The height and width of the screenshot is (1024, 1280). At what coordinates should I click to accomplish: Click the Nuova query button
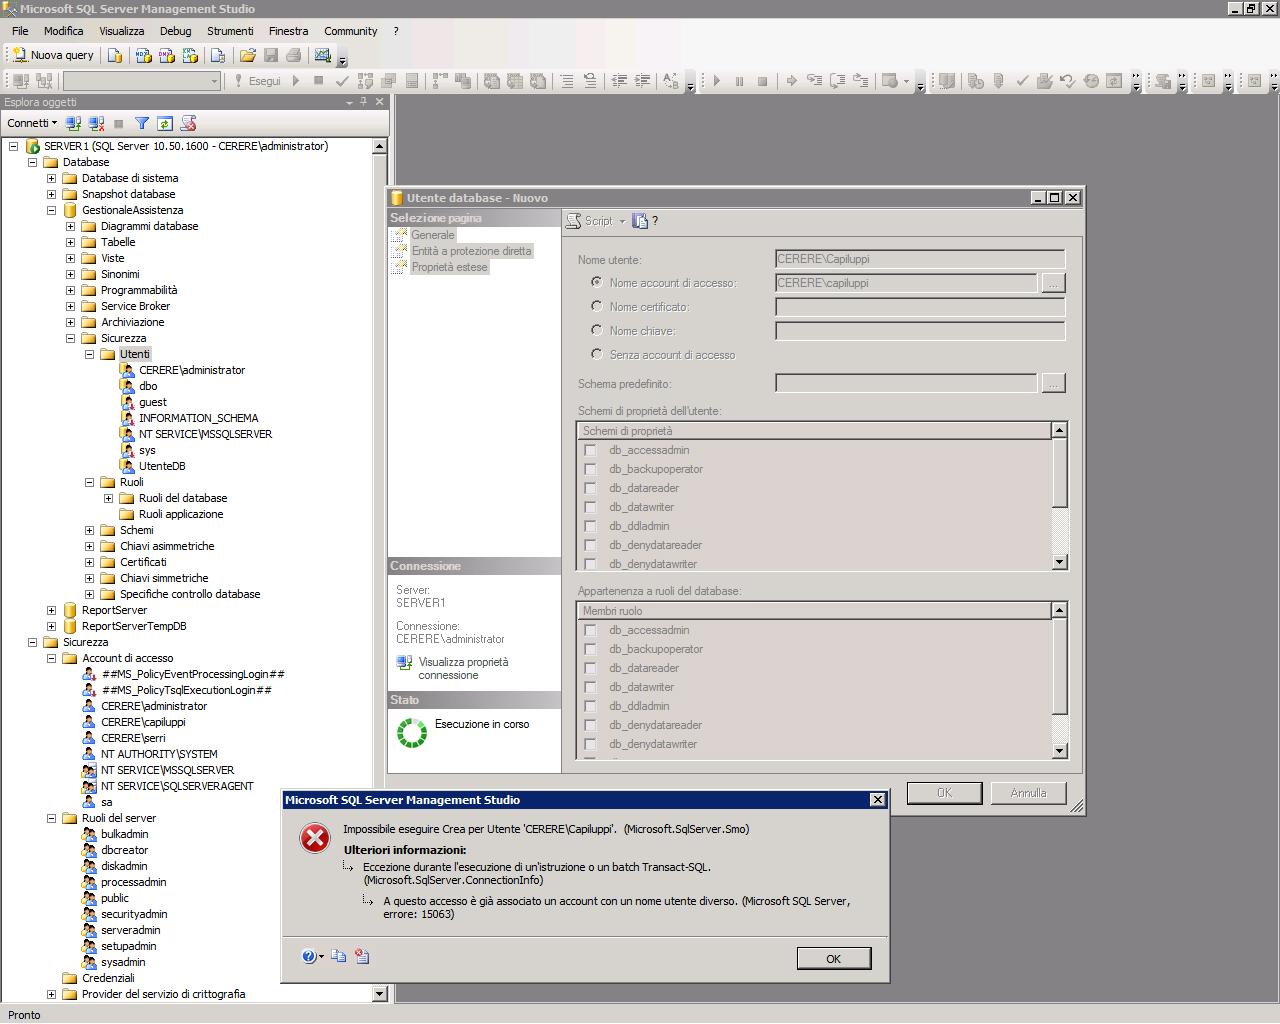pyautogui.click(x=52, y=55)
